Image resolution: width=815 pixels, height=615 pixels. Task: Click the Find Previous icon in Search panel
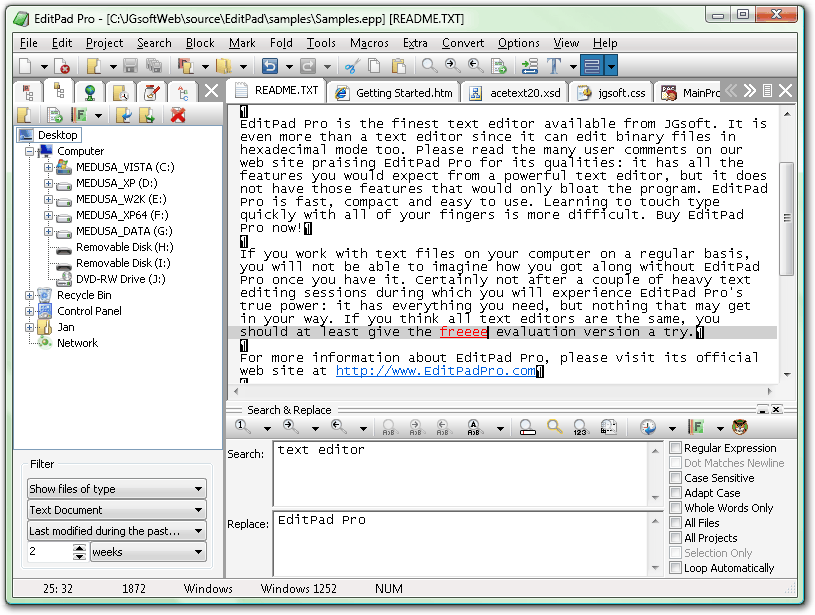(339, 427)
